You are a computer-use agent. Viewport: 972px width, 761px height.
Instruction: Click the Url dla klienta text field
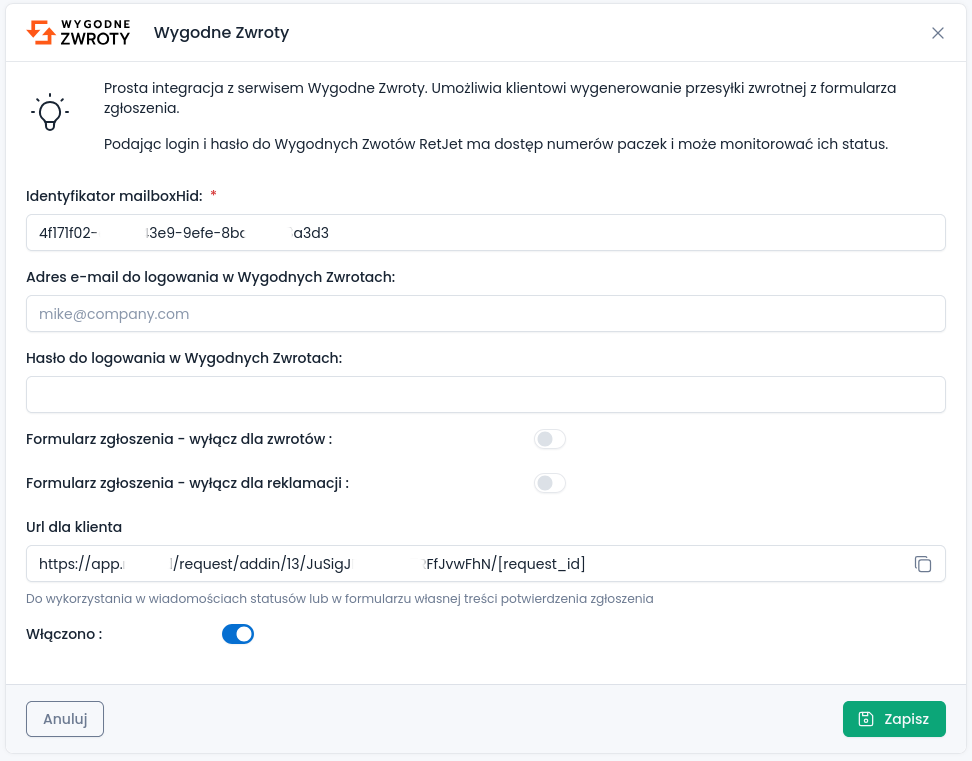click(x=460, y=564)
